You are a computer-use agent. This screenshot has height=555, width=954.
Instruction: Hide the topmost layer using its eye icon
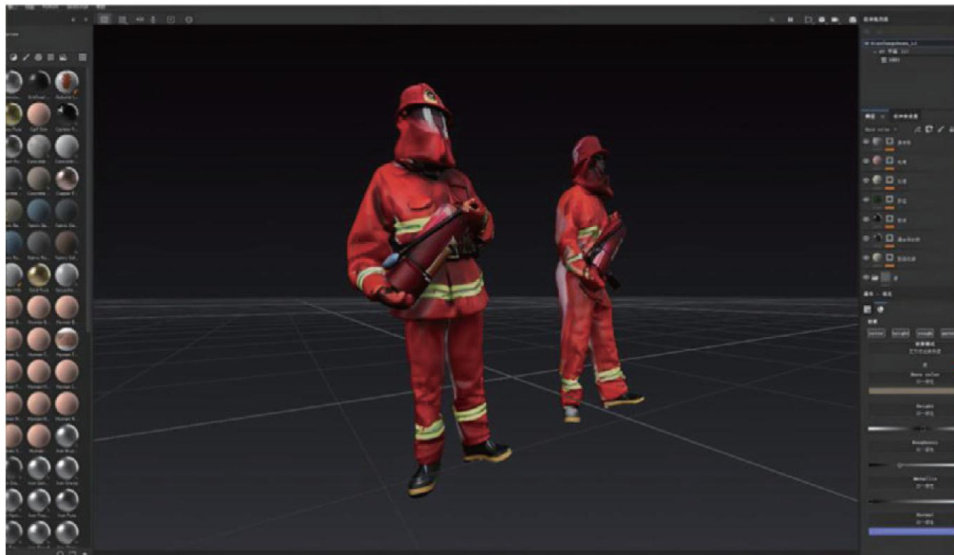(866, 142)
